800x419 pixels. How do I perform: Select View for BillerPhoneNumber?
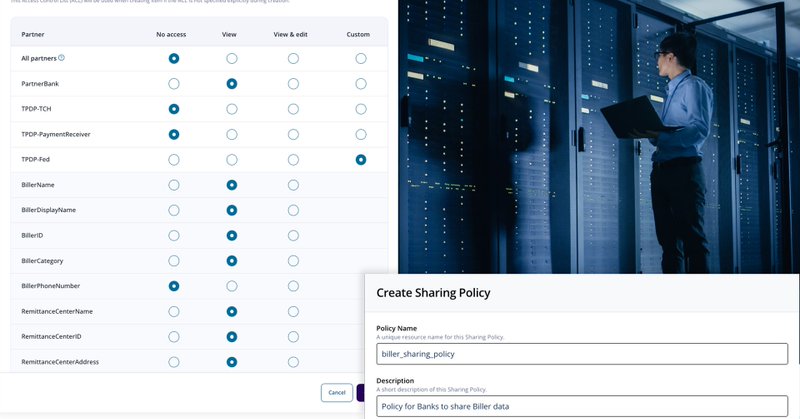coord(232,286)
